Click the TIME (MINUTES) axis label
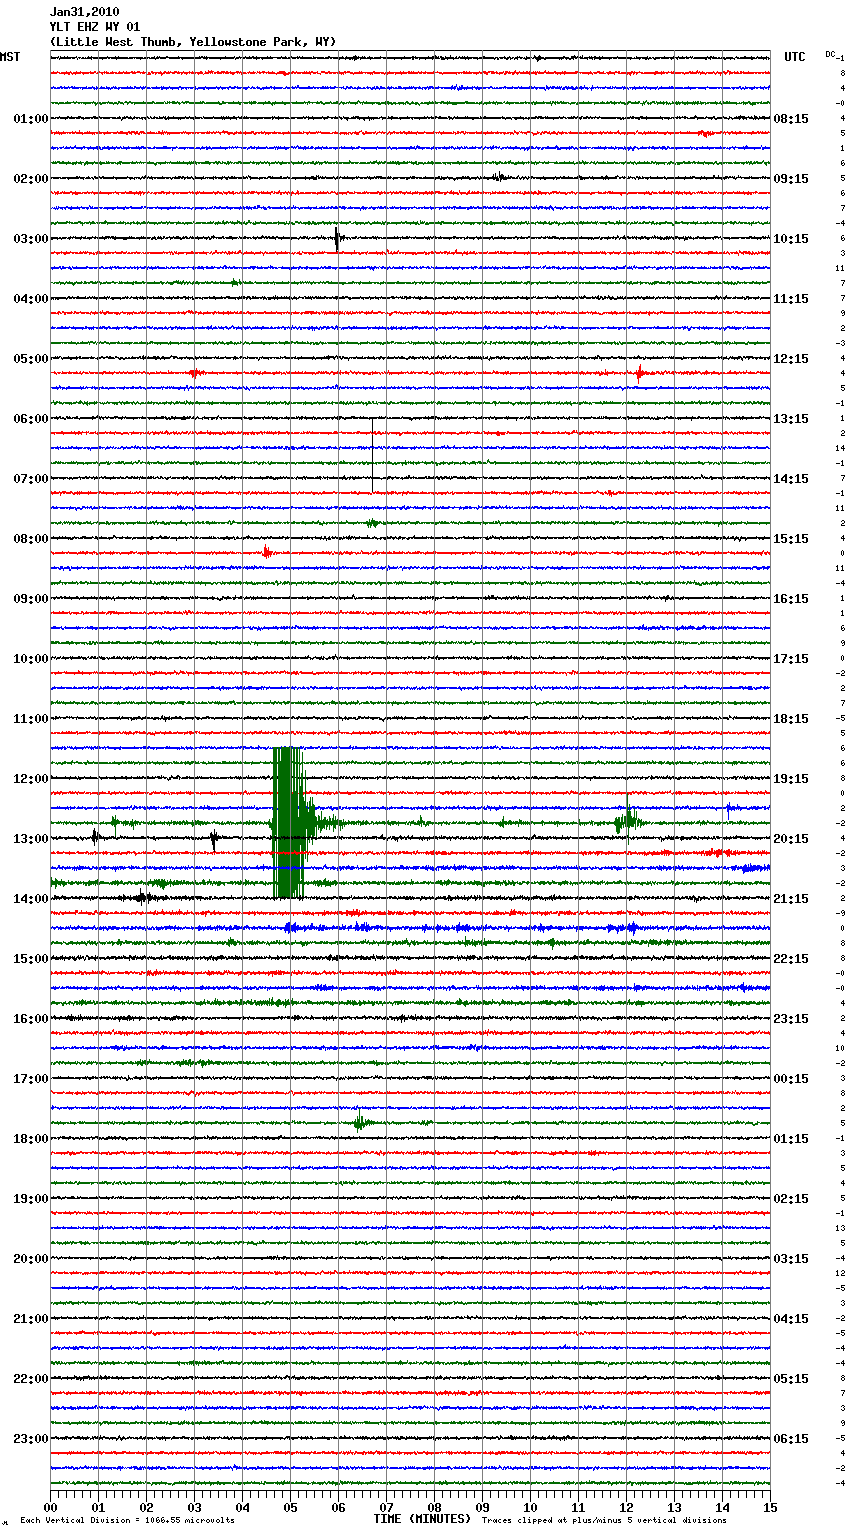Screen dimensions: 850x1534 coord(422,1519)
